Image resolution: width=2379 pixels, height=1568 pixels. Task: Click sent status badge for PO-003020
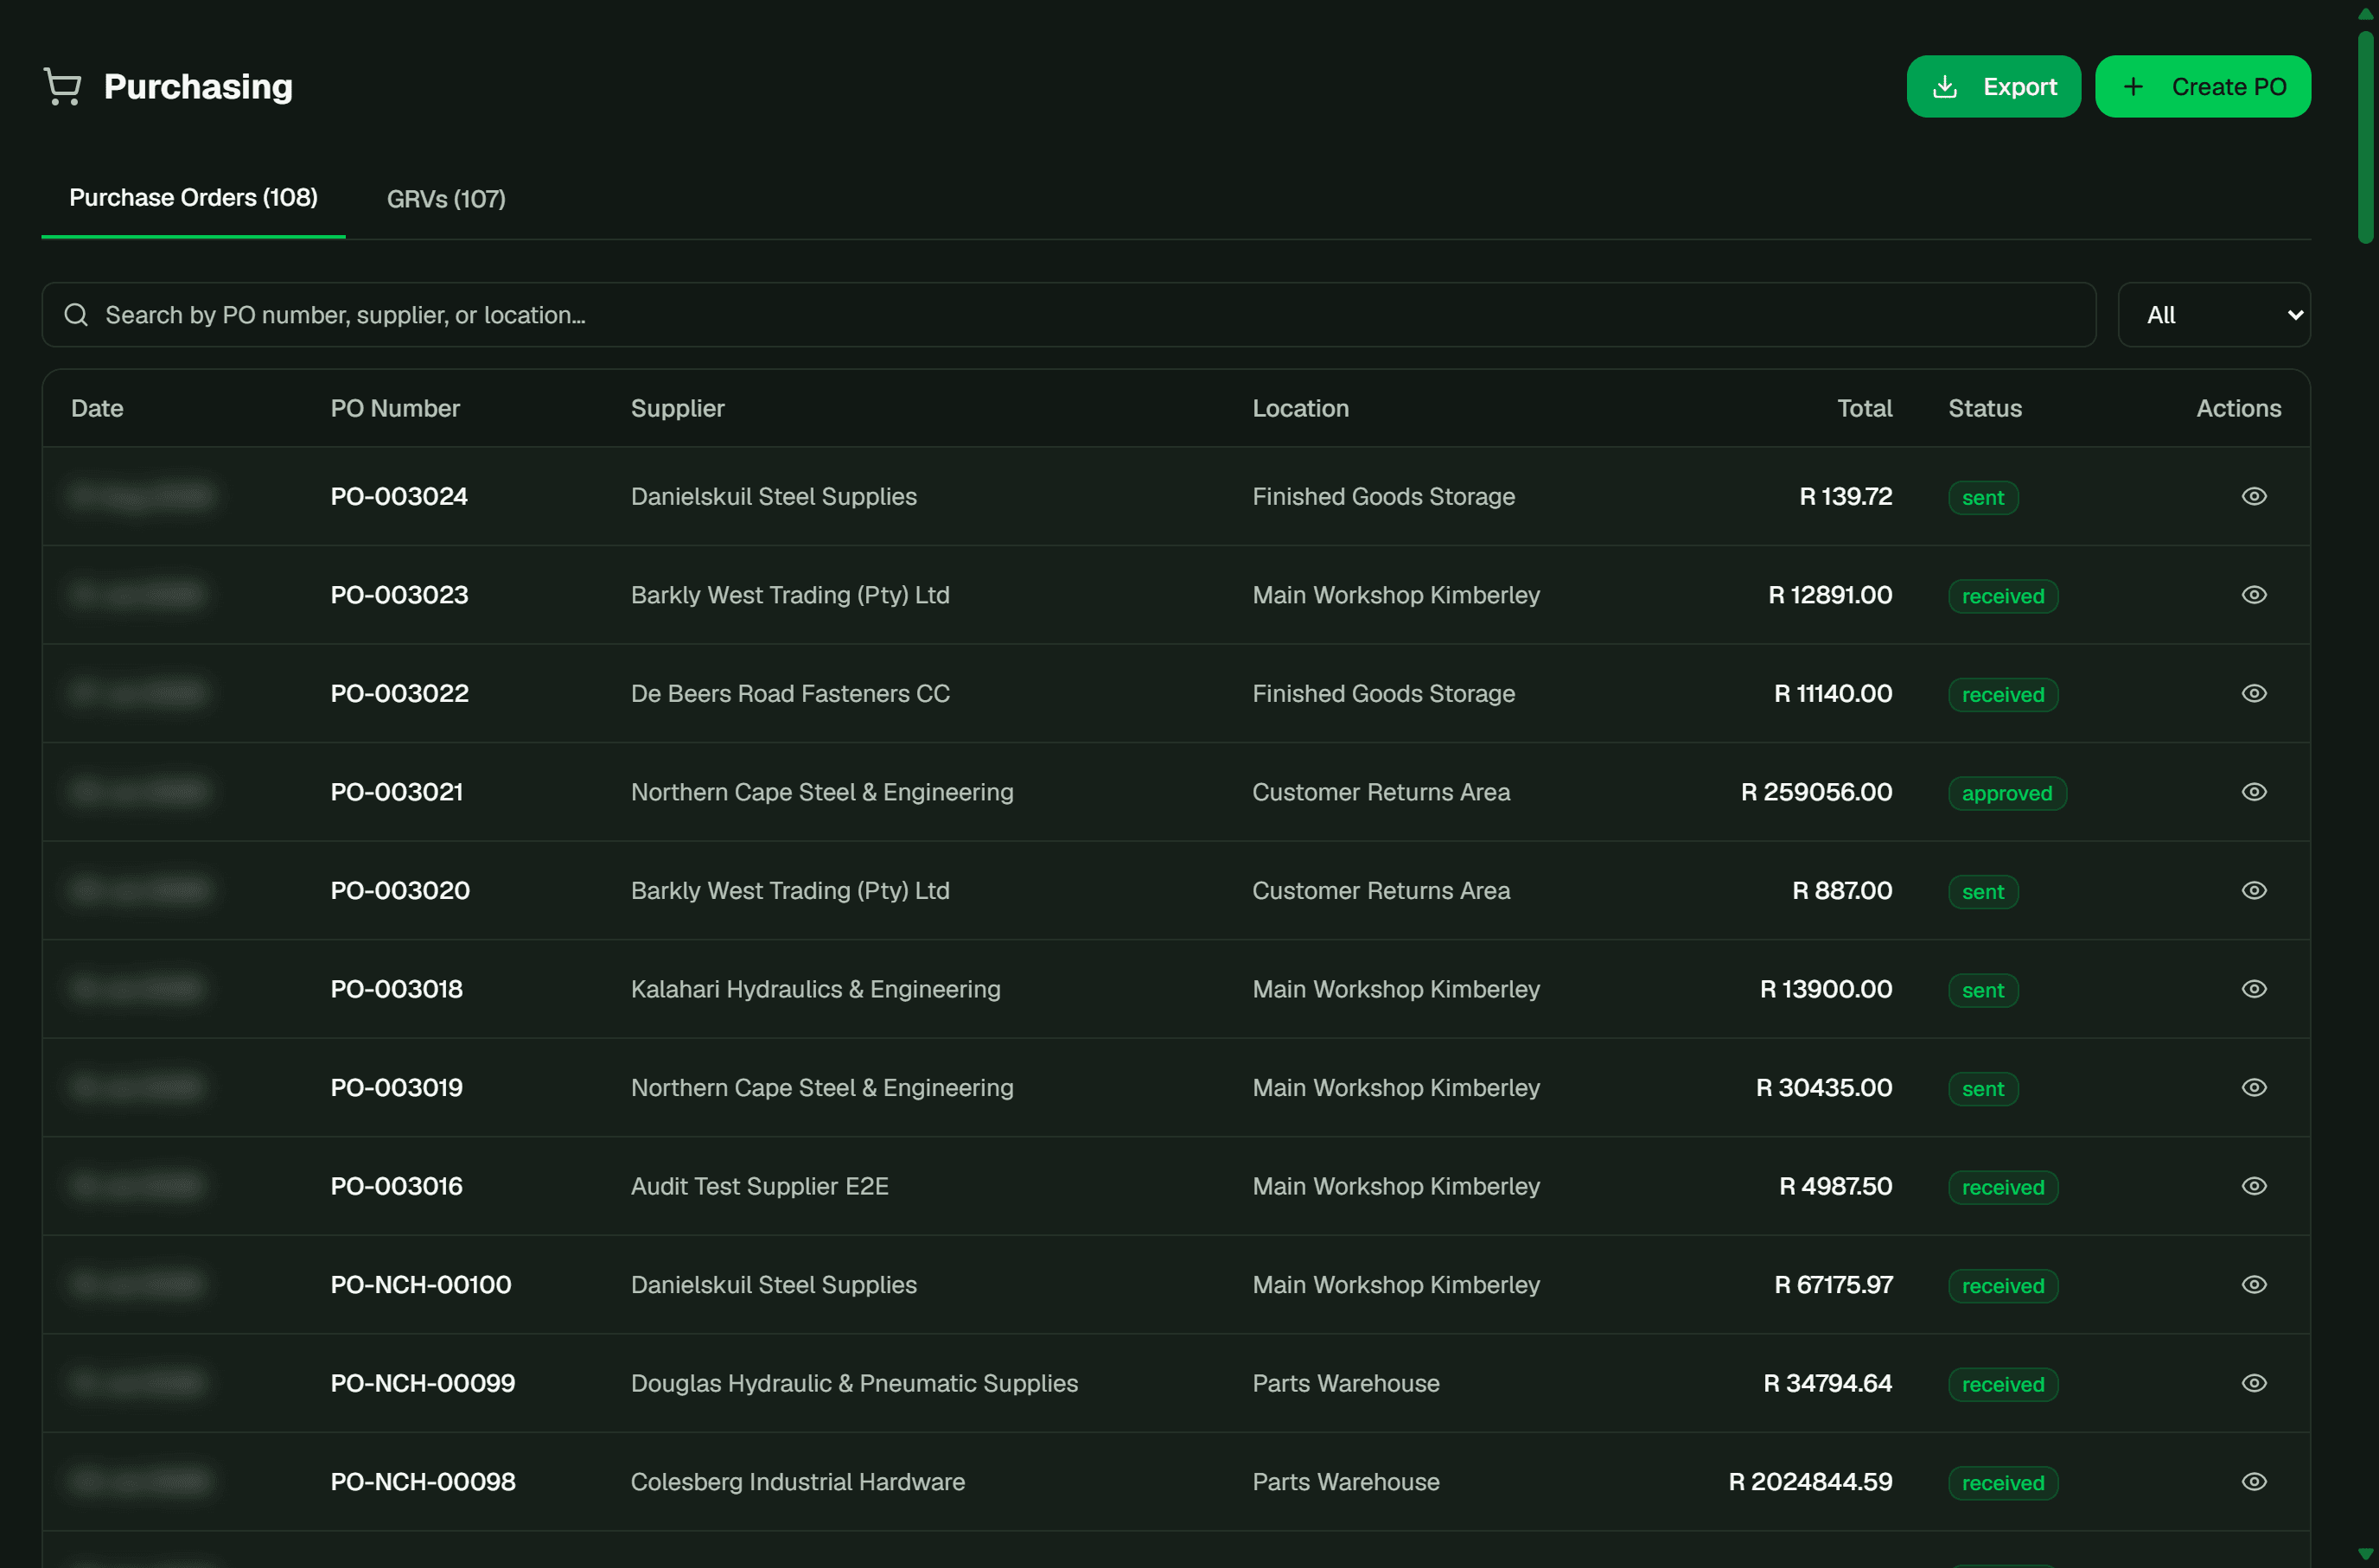[1982, 891]
